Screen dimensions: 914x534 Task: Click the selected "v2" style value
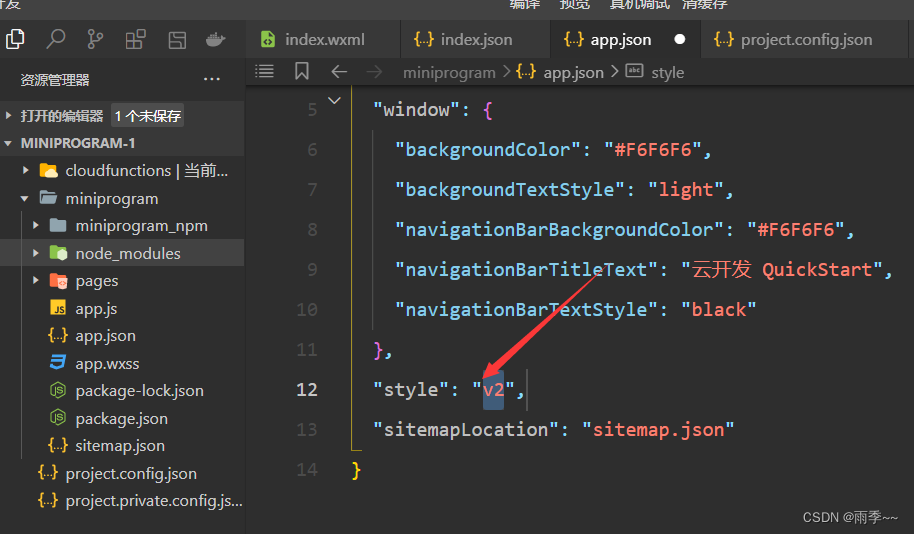(x=493, y=389)
